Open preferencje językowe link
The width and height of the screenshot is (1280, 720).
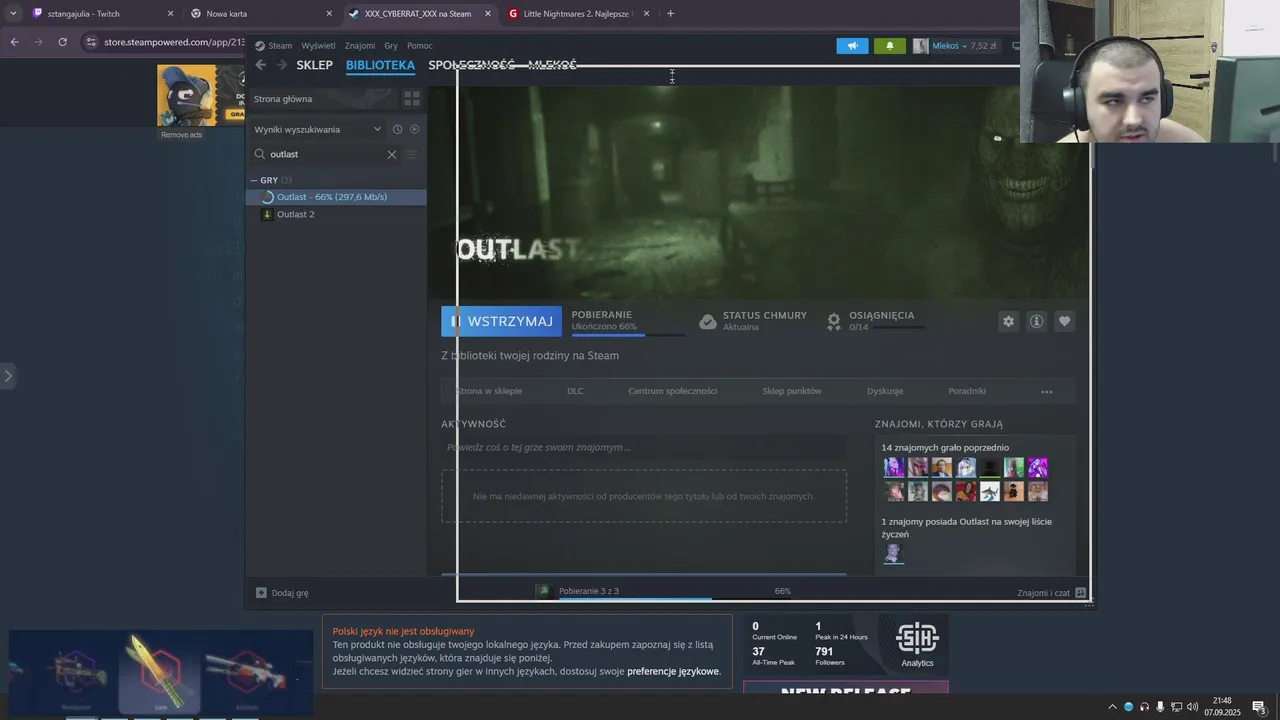[x=673, y=671]
